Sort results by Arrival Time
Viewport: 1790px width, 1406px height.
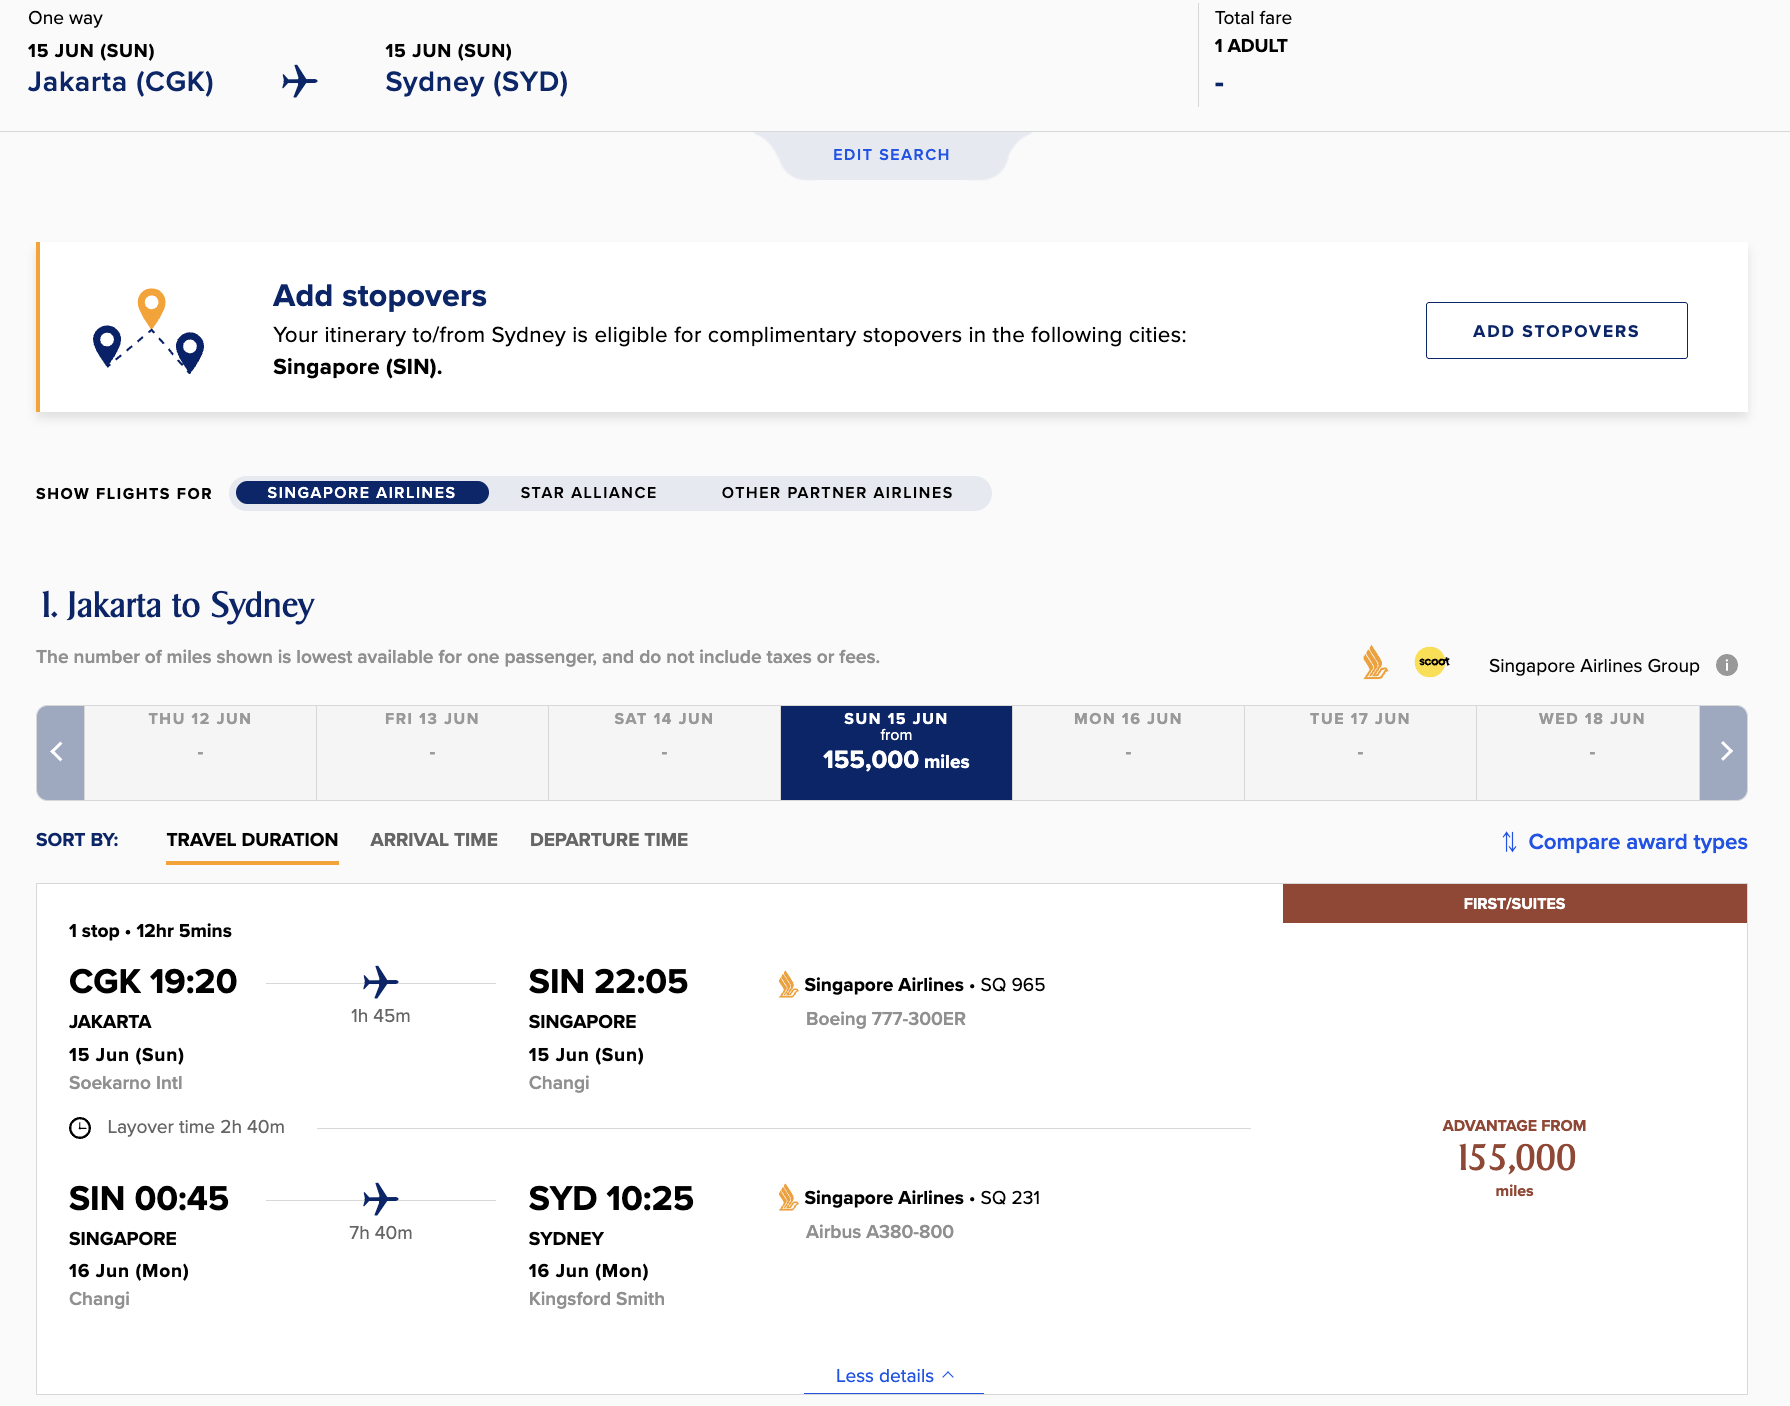[x=434, y=840]
